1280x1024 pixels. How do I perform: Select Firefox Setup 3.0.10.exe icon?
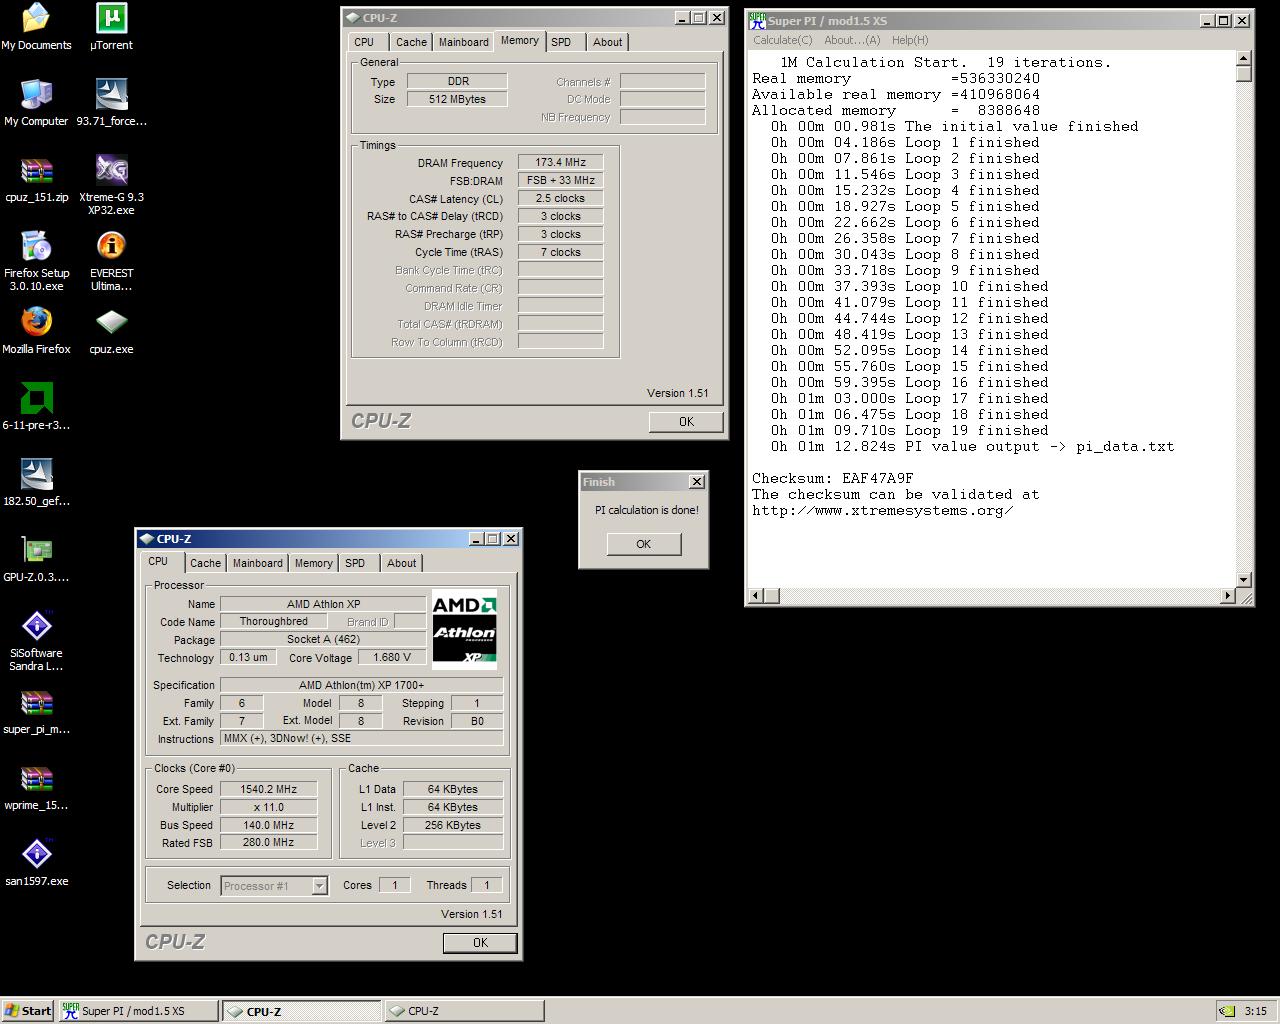point(36,261)
